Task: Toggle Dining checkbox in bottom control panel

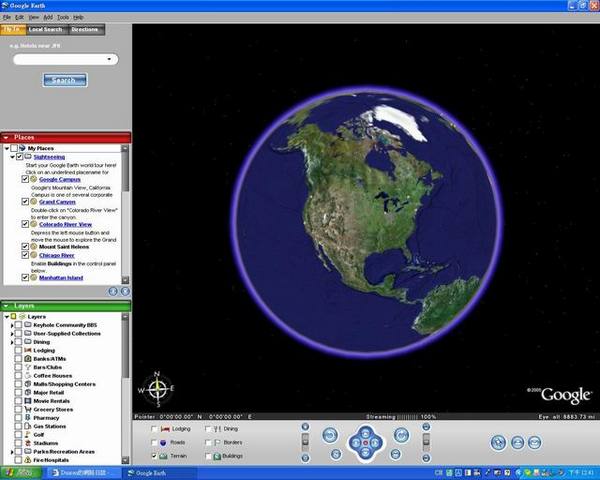Action: coord(208,429)
